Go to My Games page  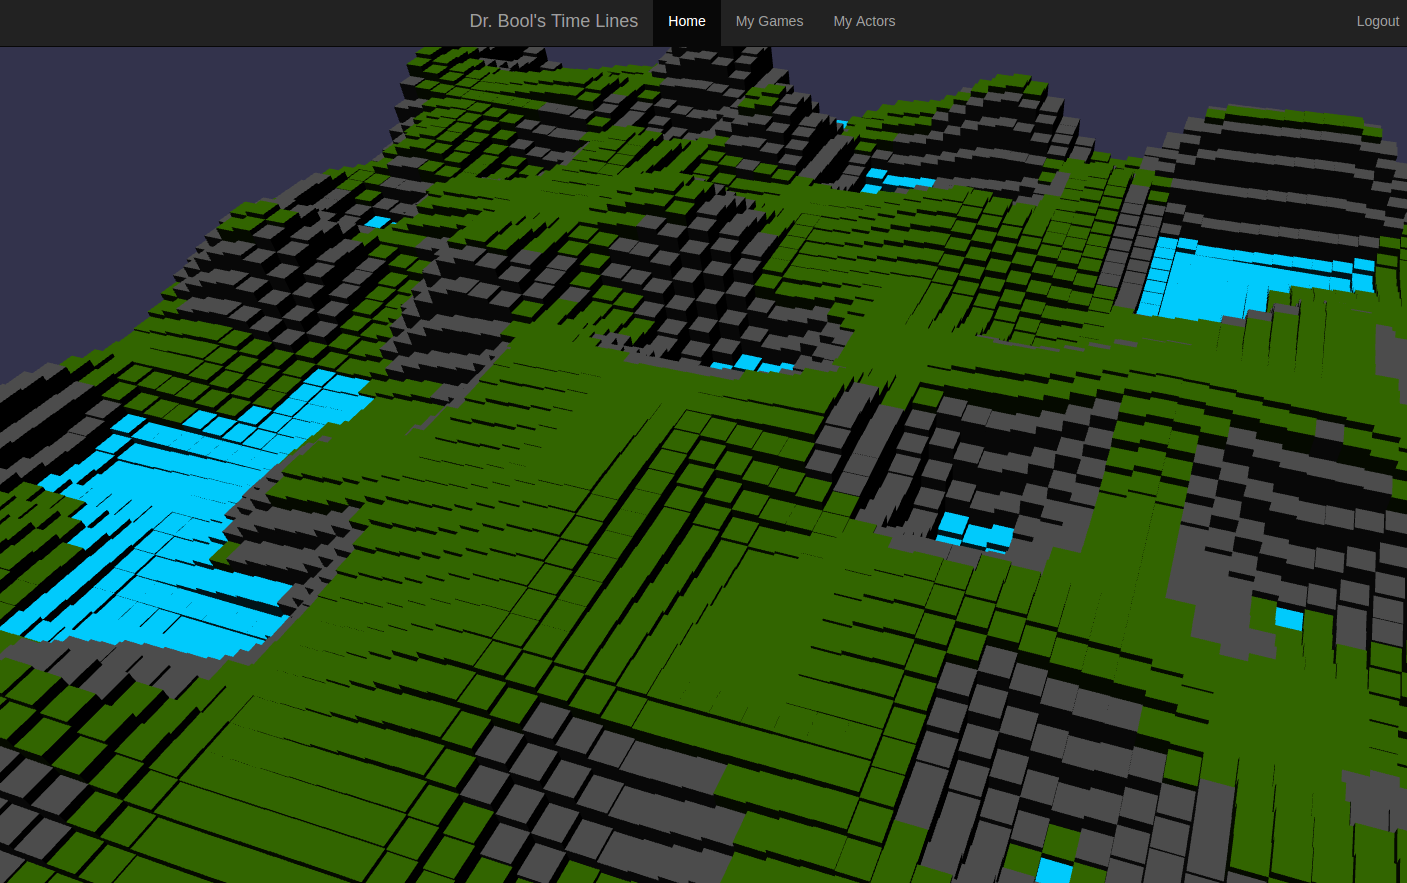coord(769,22)
